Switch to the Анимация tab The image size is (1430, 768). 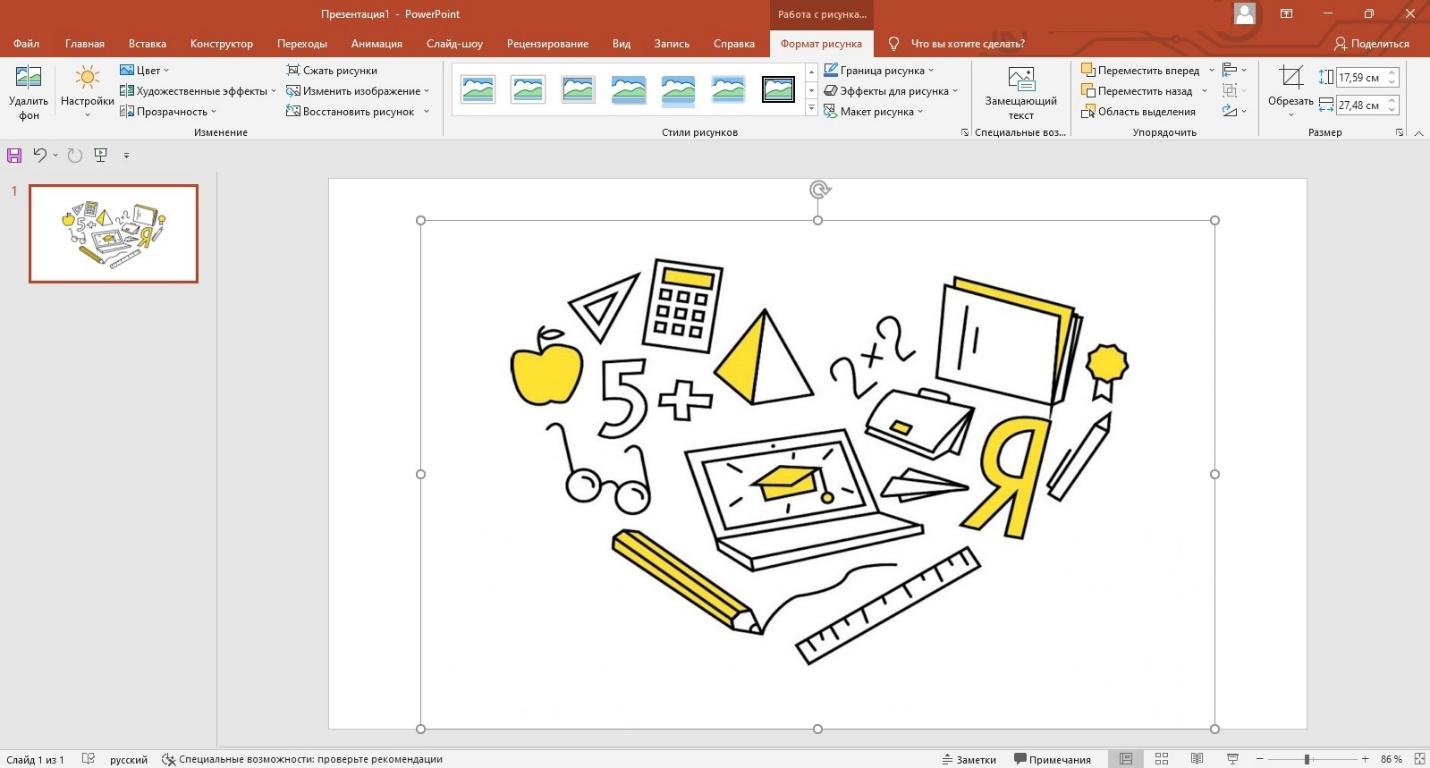[376, 44]
